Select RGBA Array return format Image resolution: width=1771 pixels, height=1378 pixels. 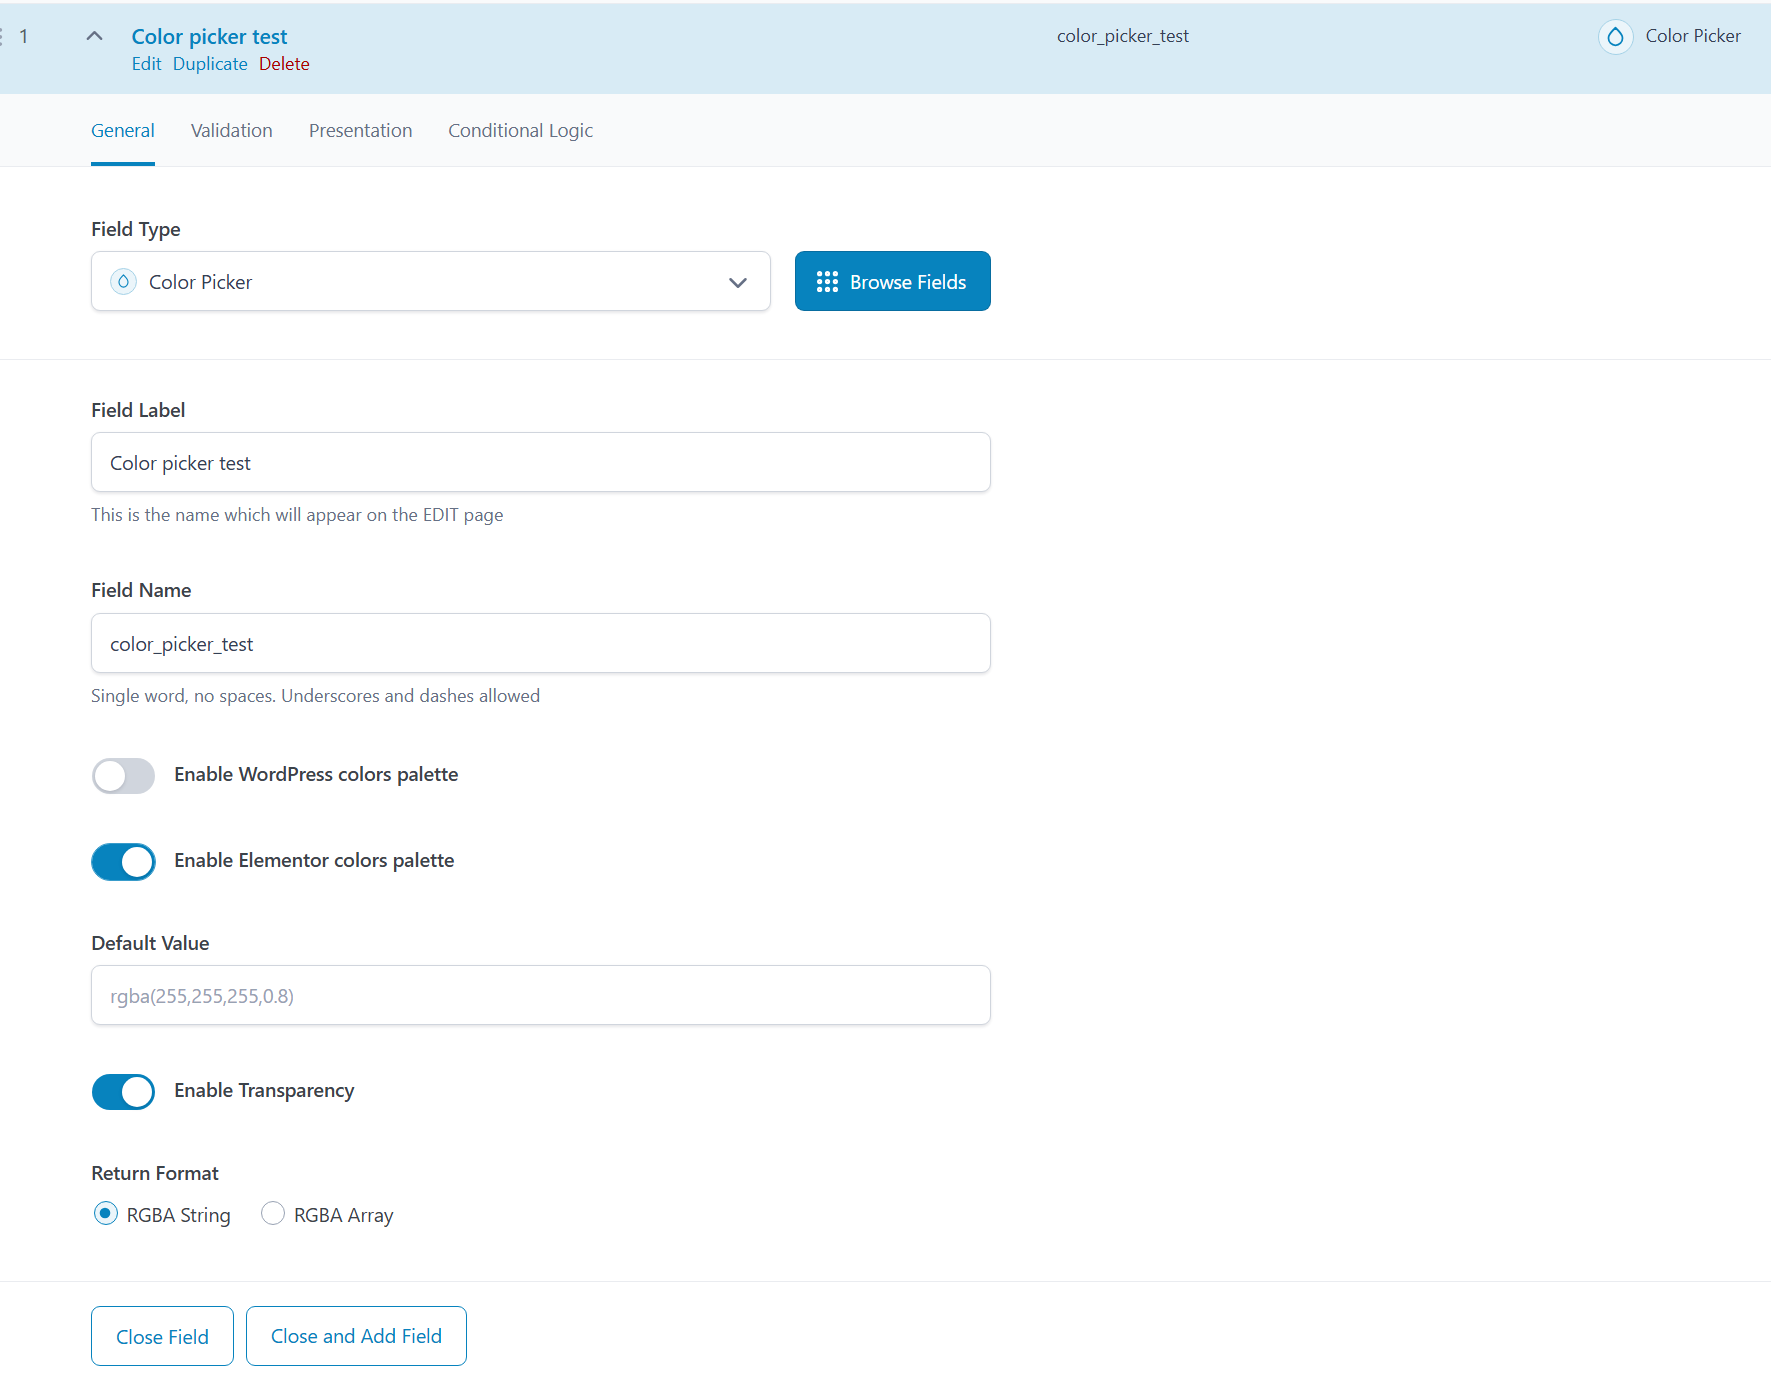coord(272,1214)
